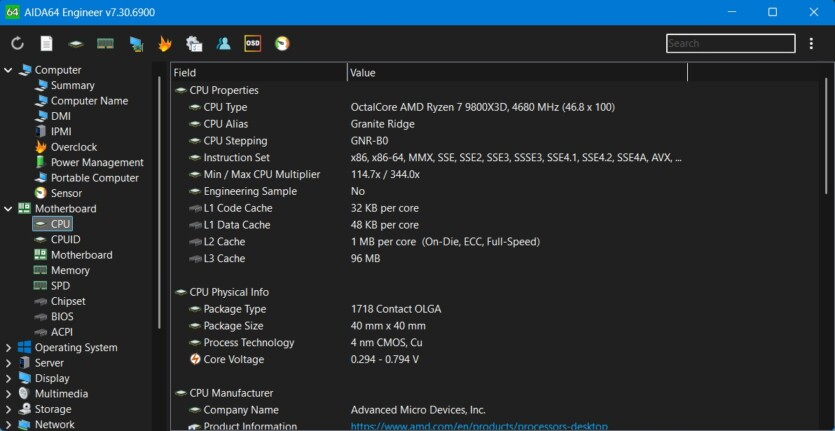Focus the Search input field

[731, 43]
